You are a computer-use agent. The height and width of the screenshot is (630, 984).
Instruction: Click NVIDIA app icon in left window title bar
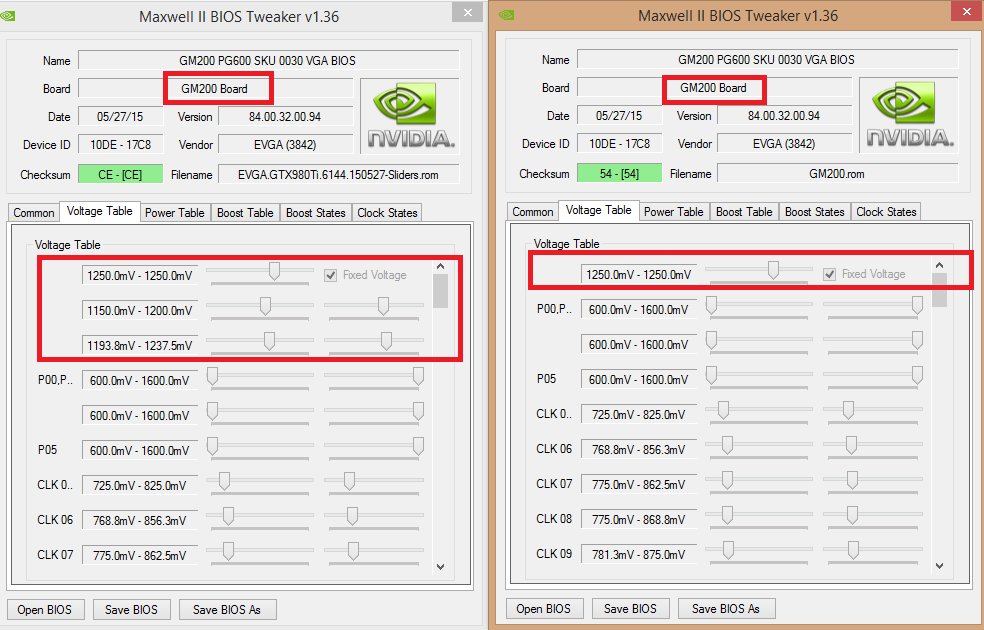click(x=8, y=16)
